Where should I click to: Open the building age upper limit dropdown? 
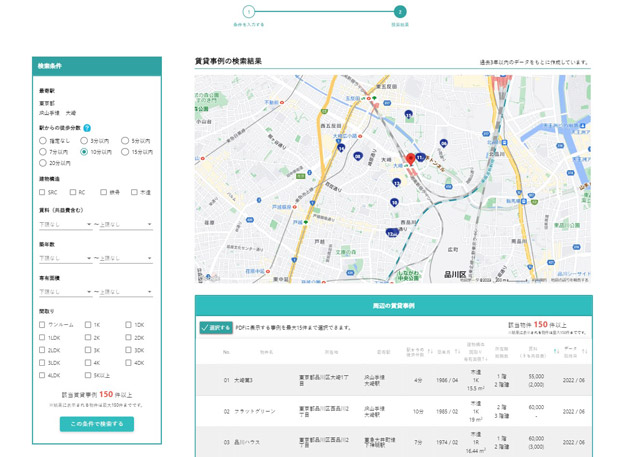tap(126, 258)
